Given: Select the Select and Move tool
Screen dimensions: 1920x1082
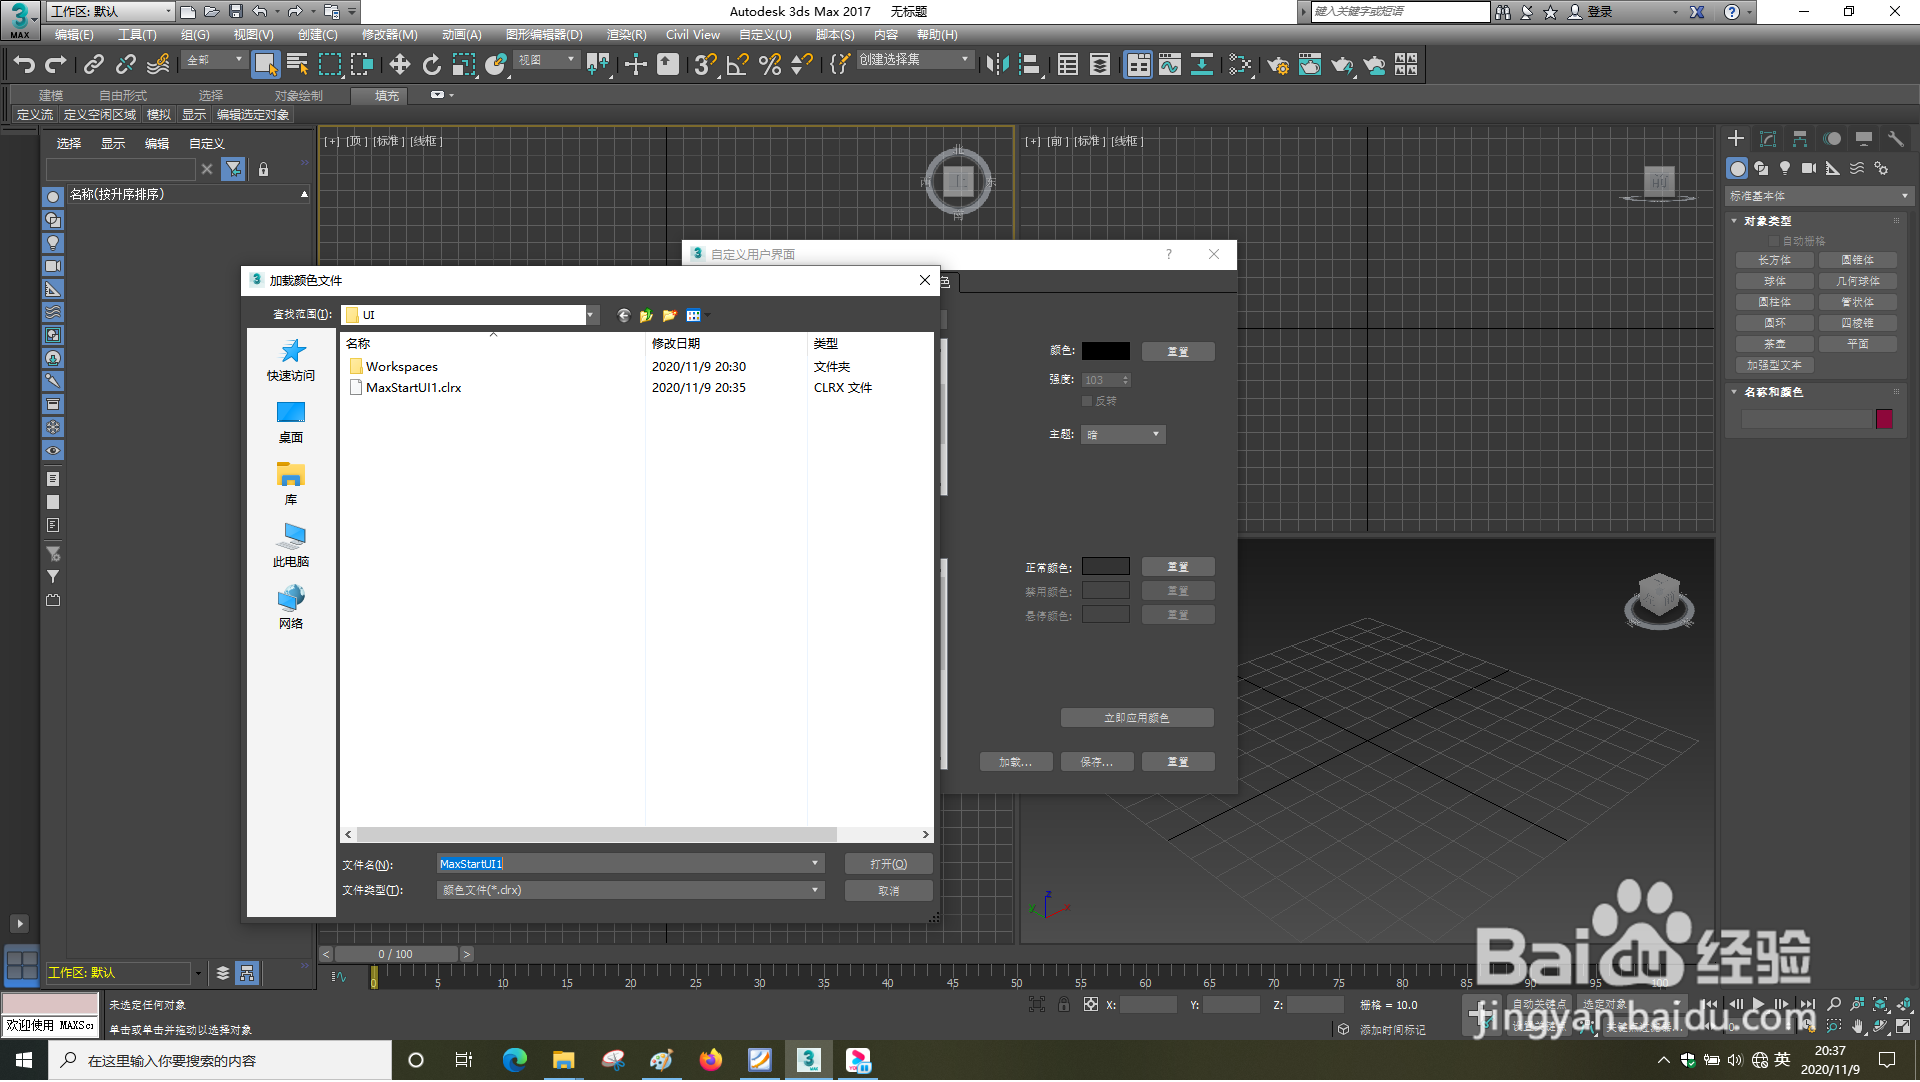Looking at the screenshot, I should [400, 64].
